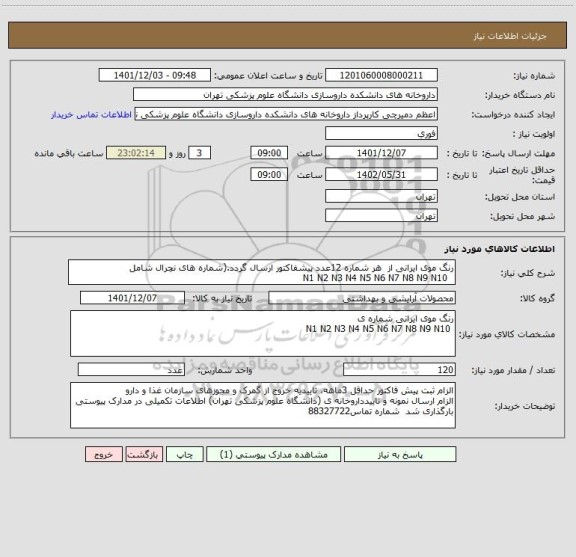Click the 'چاپ' print button
The width and height of the screenshot is (576, 557).
coord(184,454)
